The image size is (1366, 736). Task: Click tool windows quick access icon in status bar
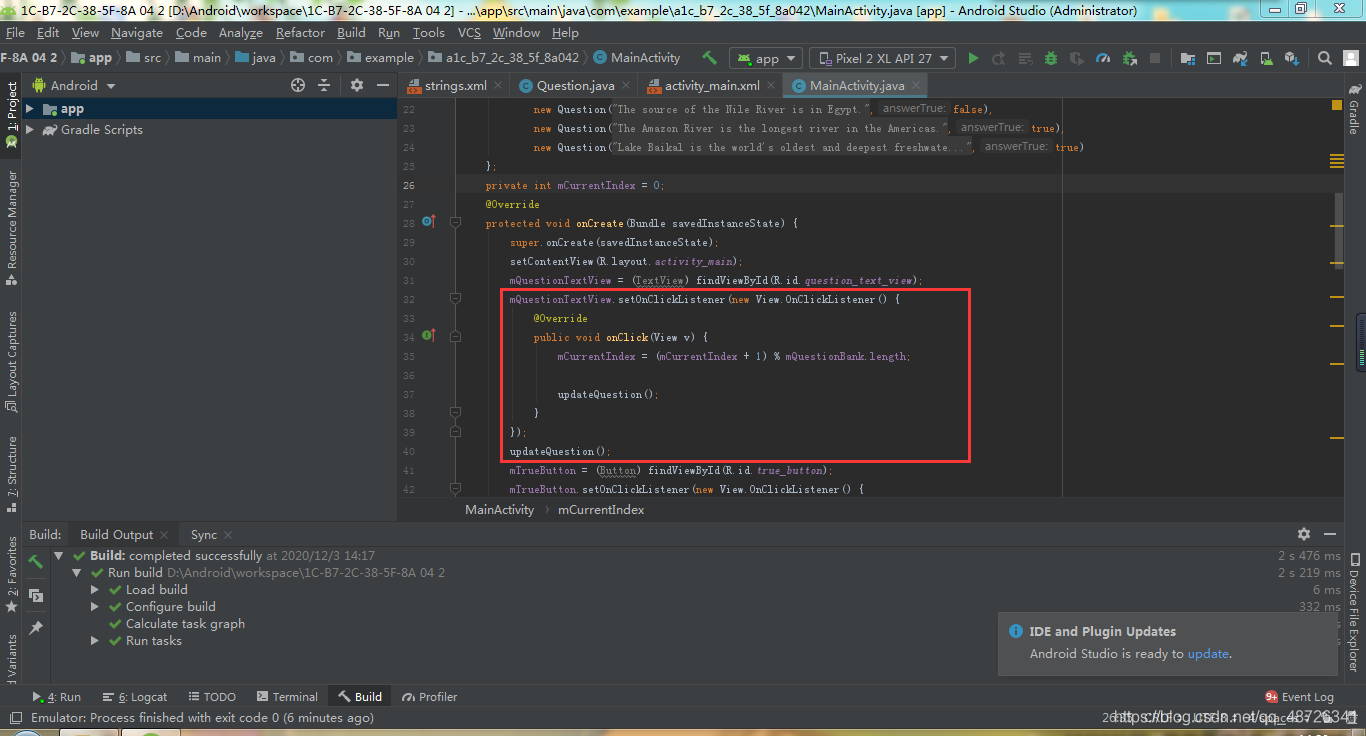coord(14,717)
